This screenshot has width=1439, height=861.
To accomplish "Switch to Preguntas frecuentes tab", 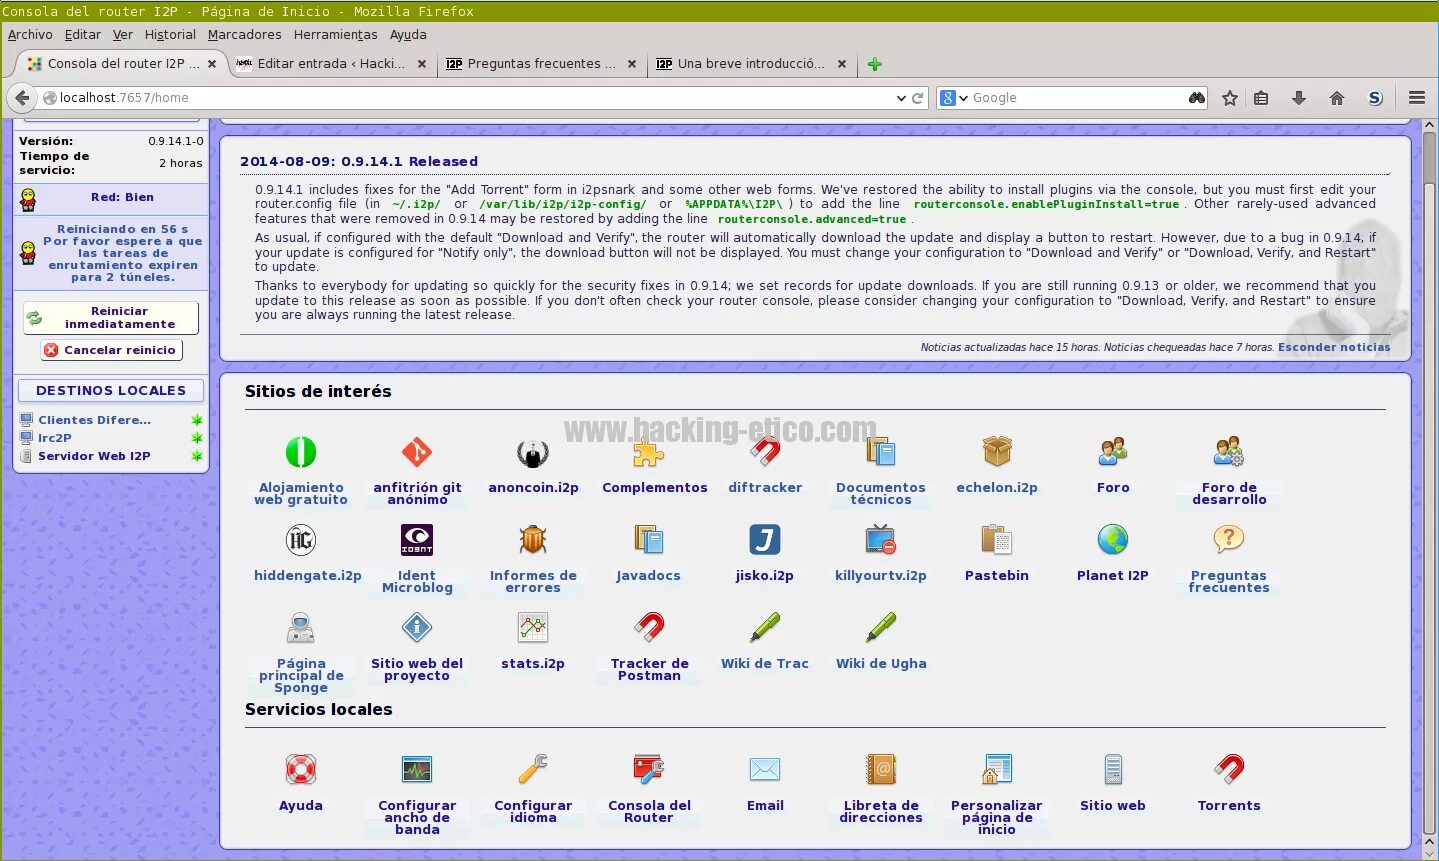I will pos(541,63).
